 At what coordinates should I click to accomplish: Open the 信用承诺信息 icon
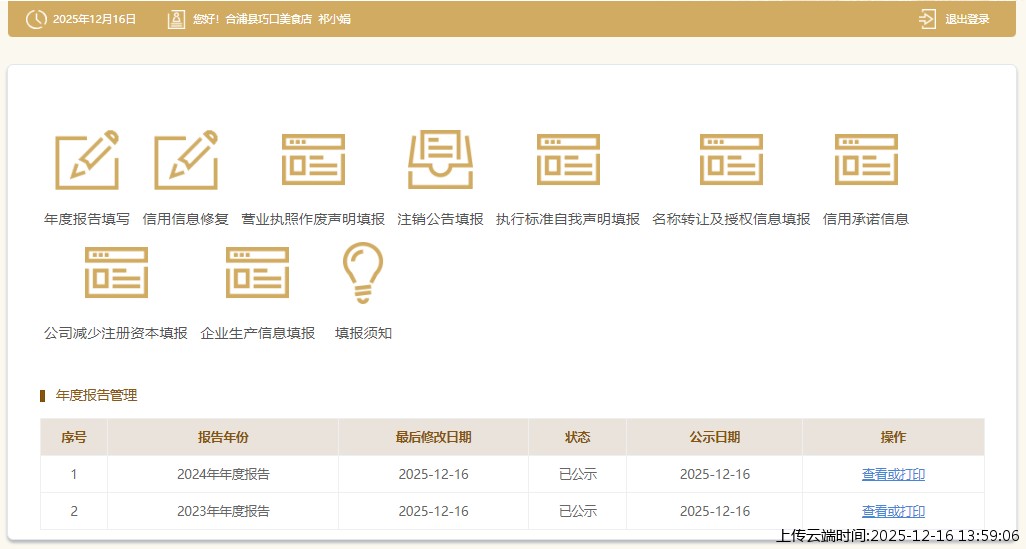tap(866, 160)
